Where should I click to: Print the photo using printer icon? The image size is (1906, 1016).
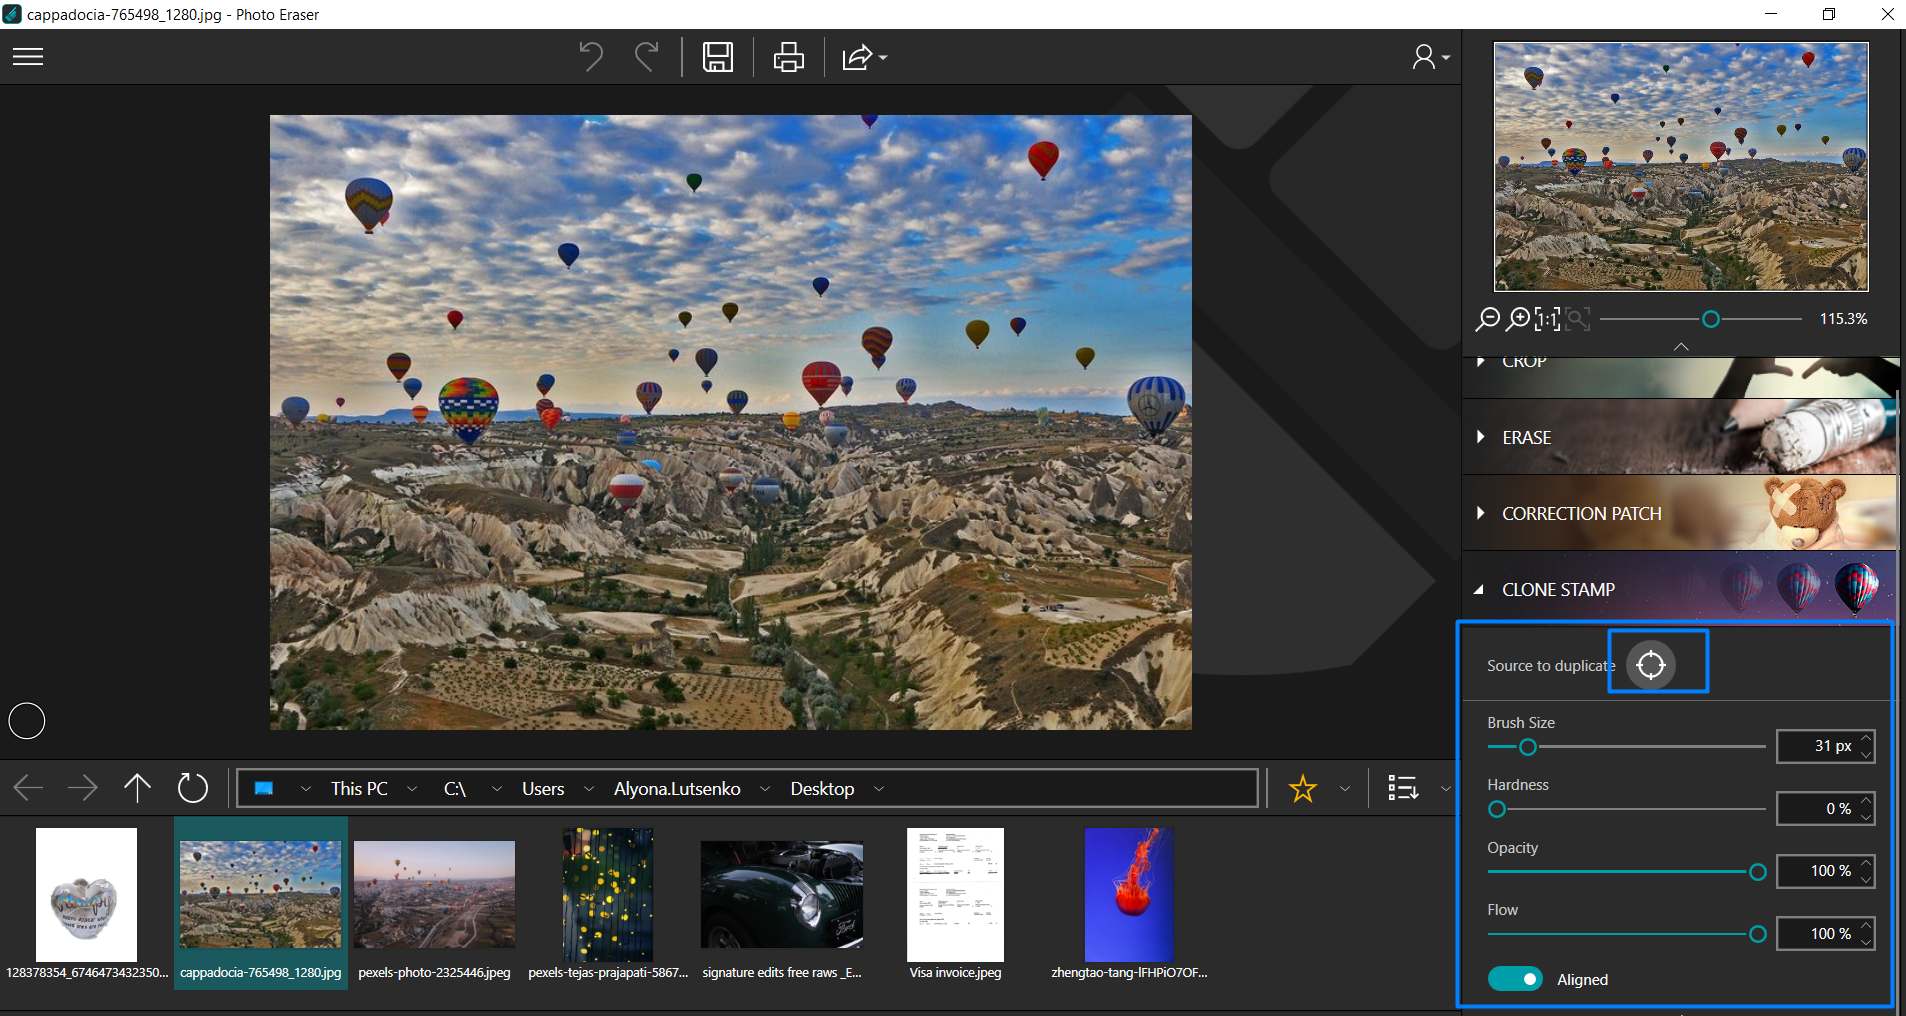click(x=789, y=57)
